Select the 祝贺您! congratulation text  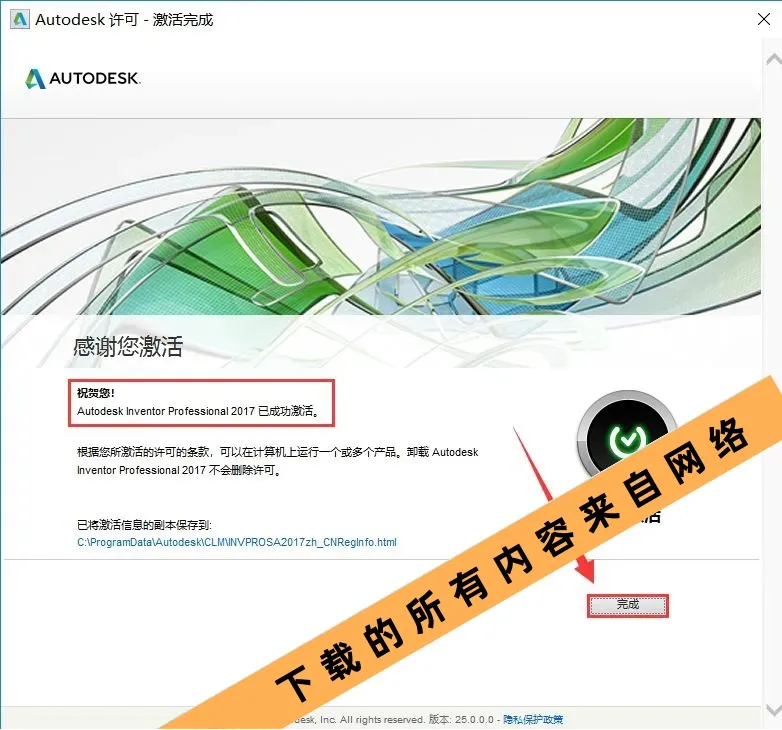click(x=96, y=393)
